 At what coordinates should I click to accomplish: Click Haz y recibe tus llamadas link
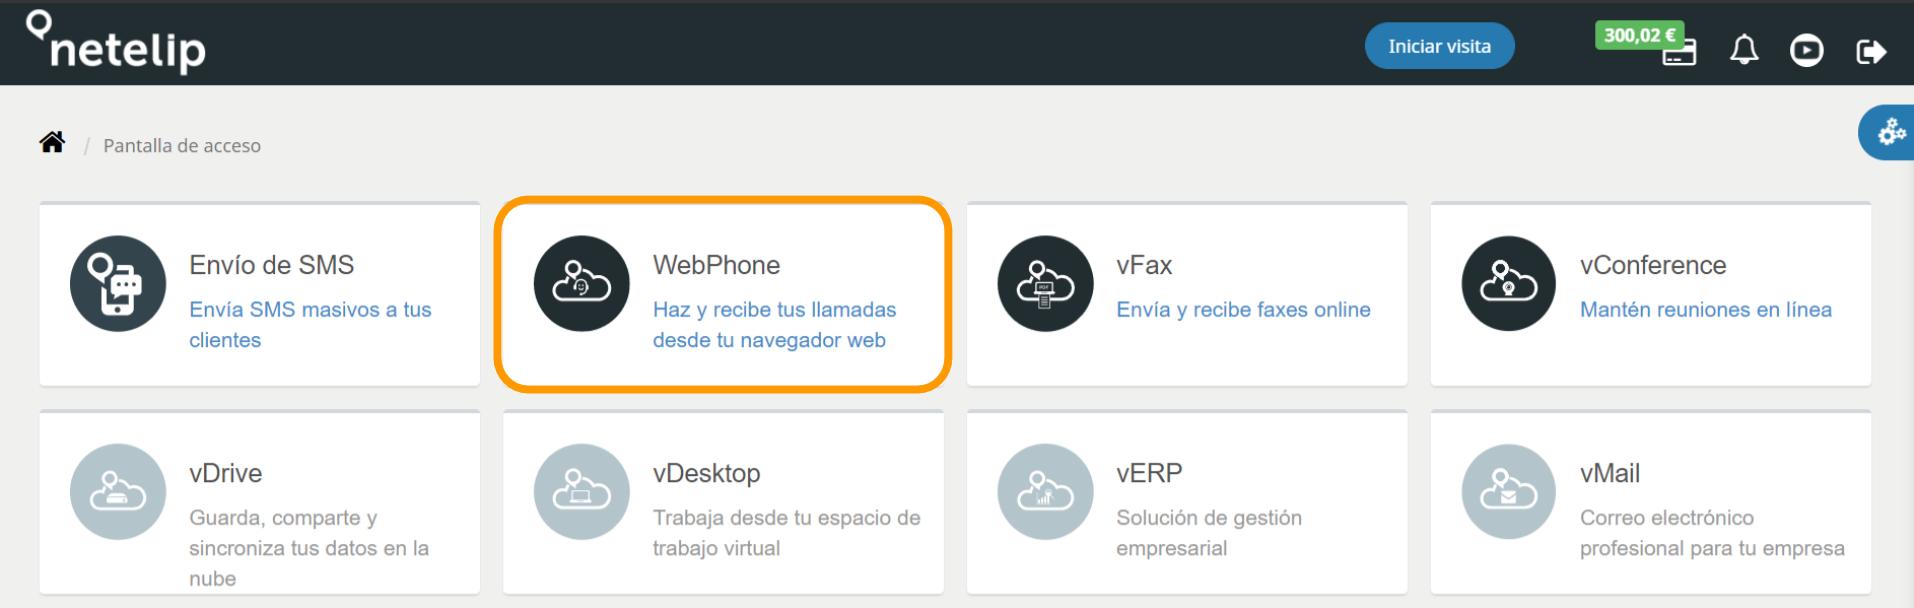click(774, 325)
